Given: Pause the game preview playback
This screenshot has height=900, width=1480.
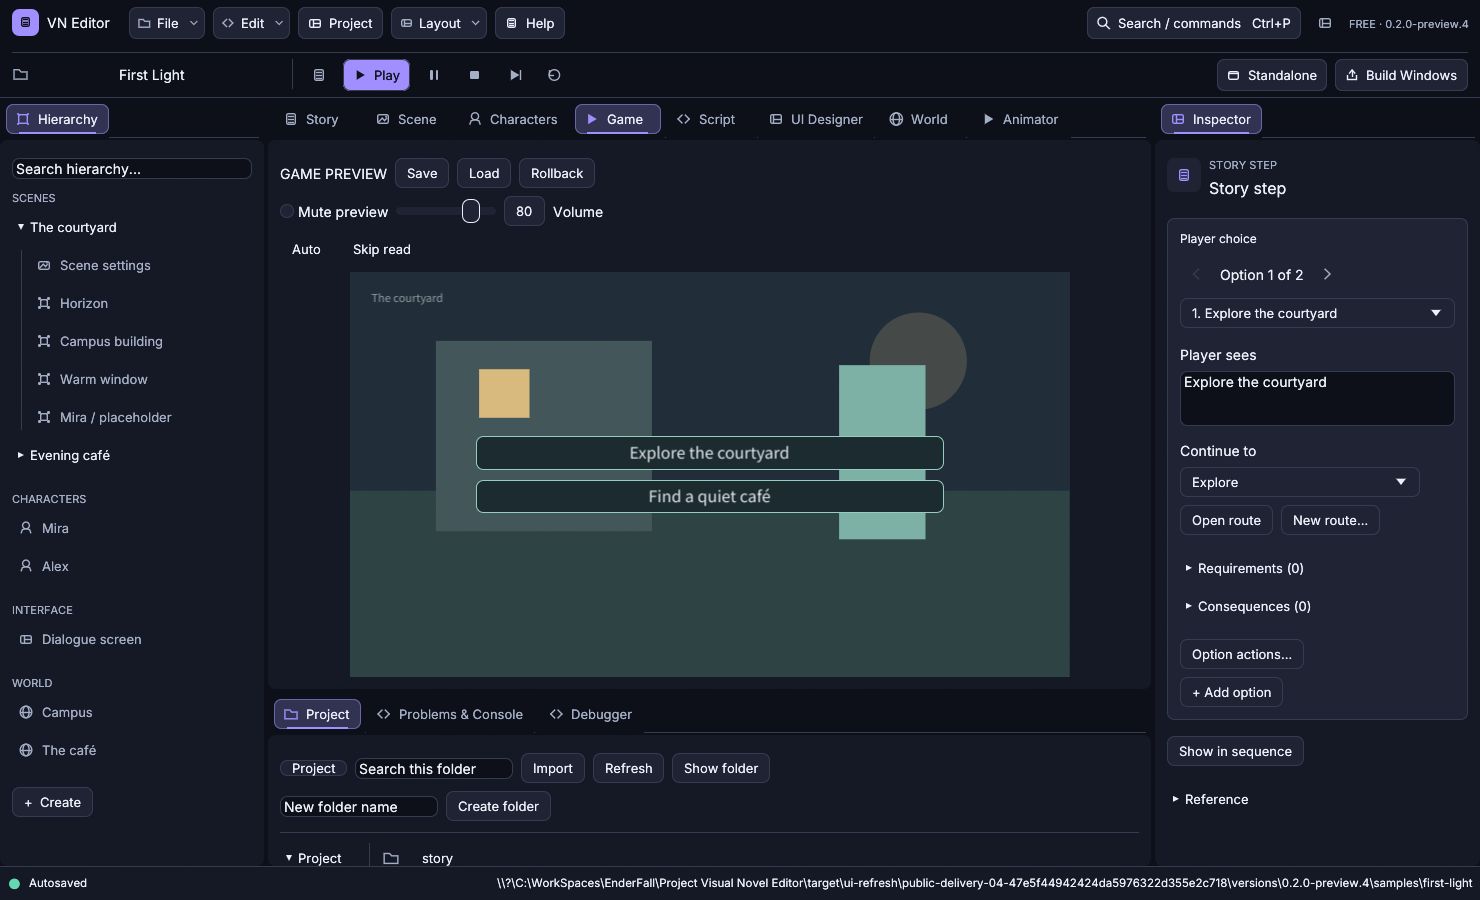Looking at the screenshot, I should 434,75.
